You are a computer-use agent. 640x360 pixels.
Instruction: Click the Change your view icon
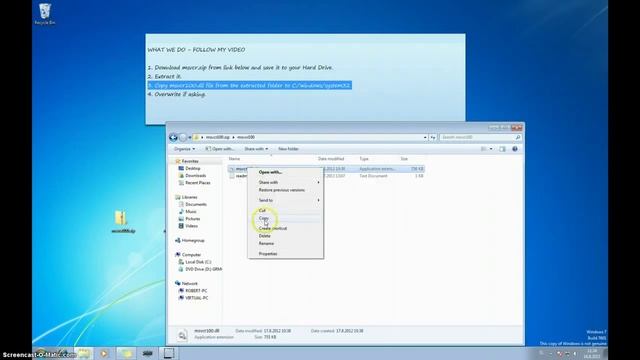(x=484, y=149)
